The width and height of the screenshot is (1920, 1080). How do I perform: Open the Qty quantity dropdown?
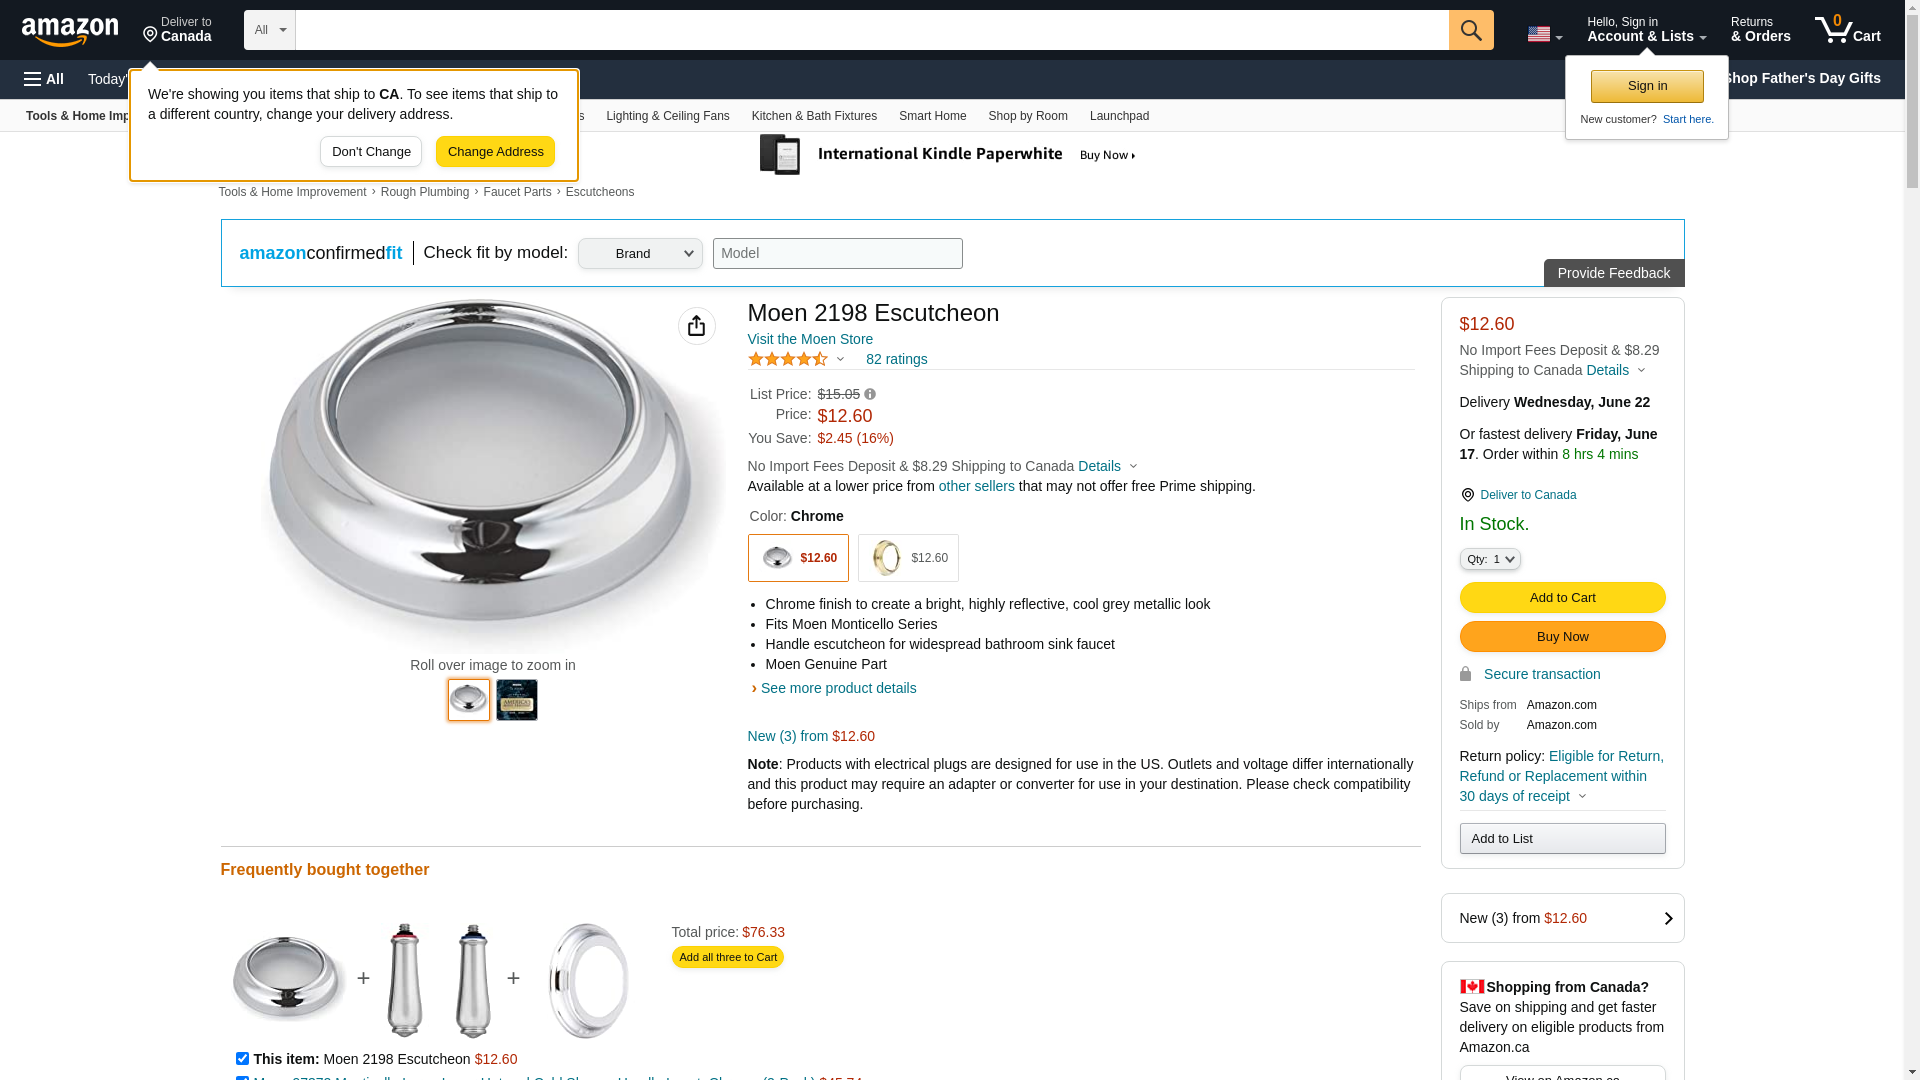tap(1489, 559)
